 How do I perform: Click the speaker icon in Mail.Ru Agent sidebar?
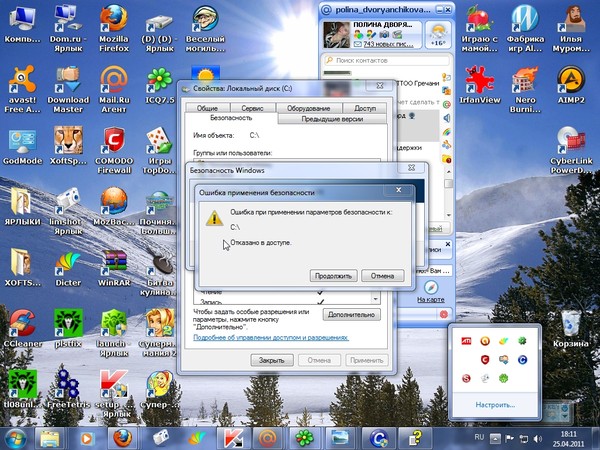(447, 118)
